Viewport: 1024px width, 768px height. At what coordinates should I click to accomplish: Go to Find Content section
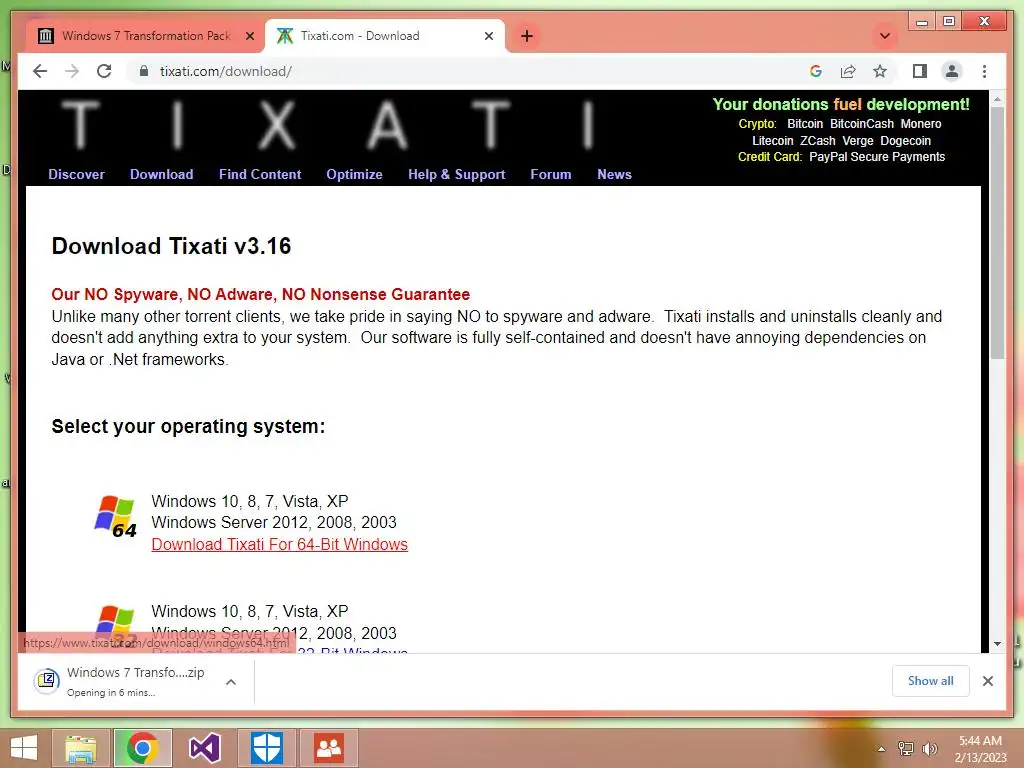tap(260, 174)
